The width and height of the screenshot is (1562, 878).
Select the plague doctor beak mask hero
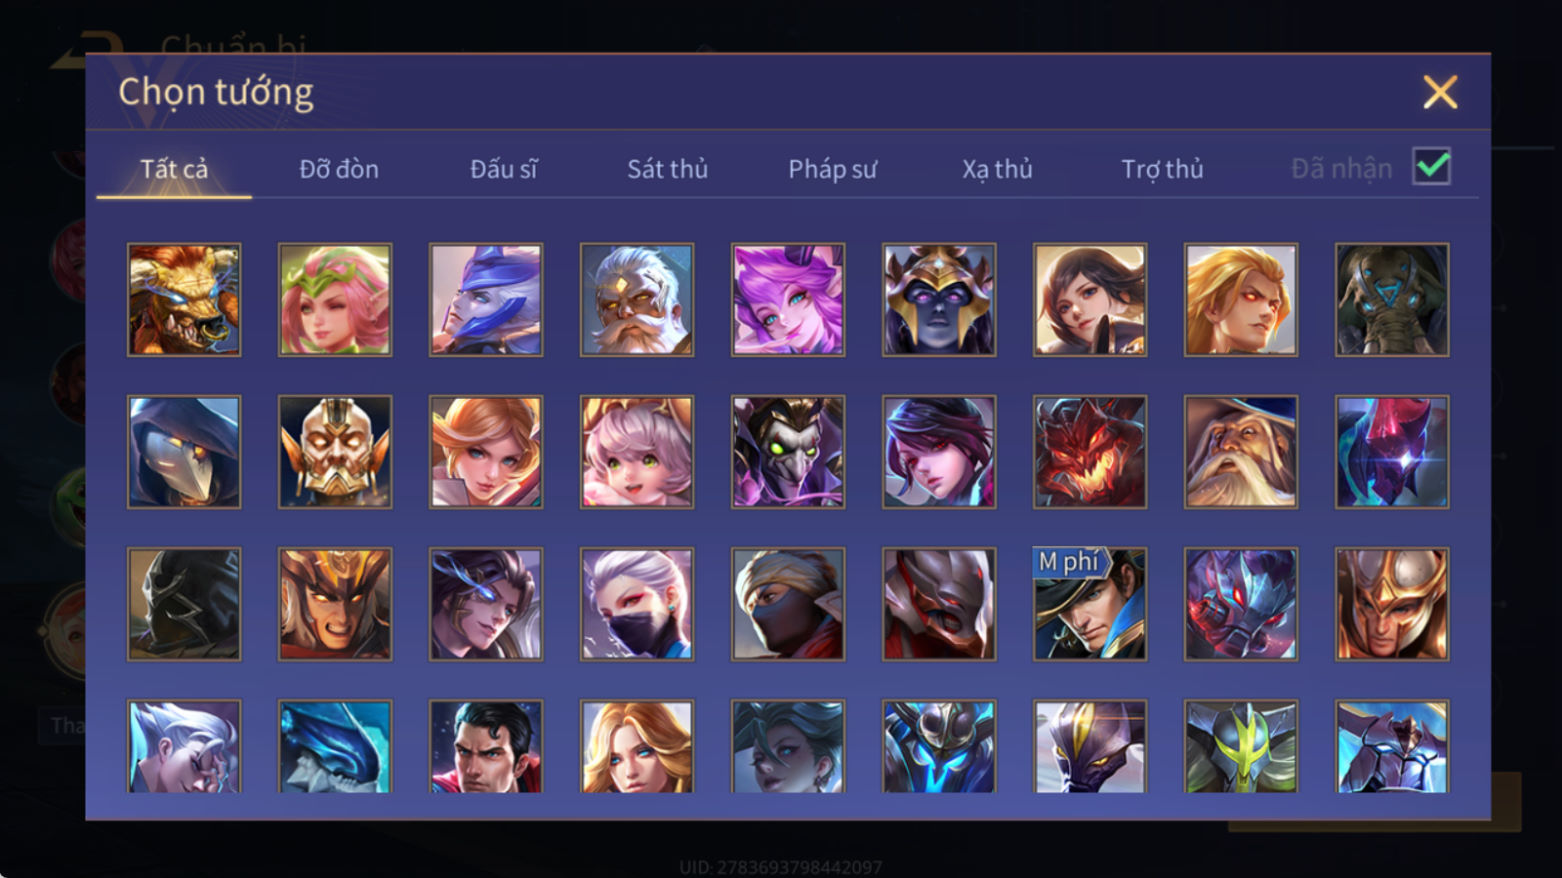(x=184, y=452)
